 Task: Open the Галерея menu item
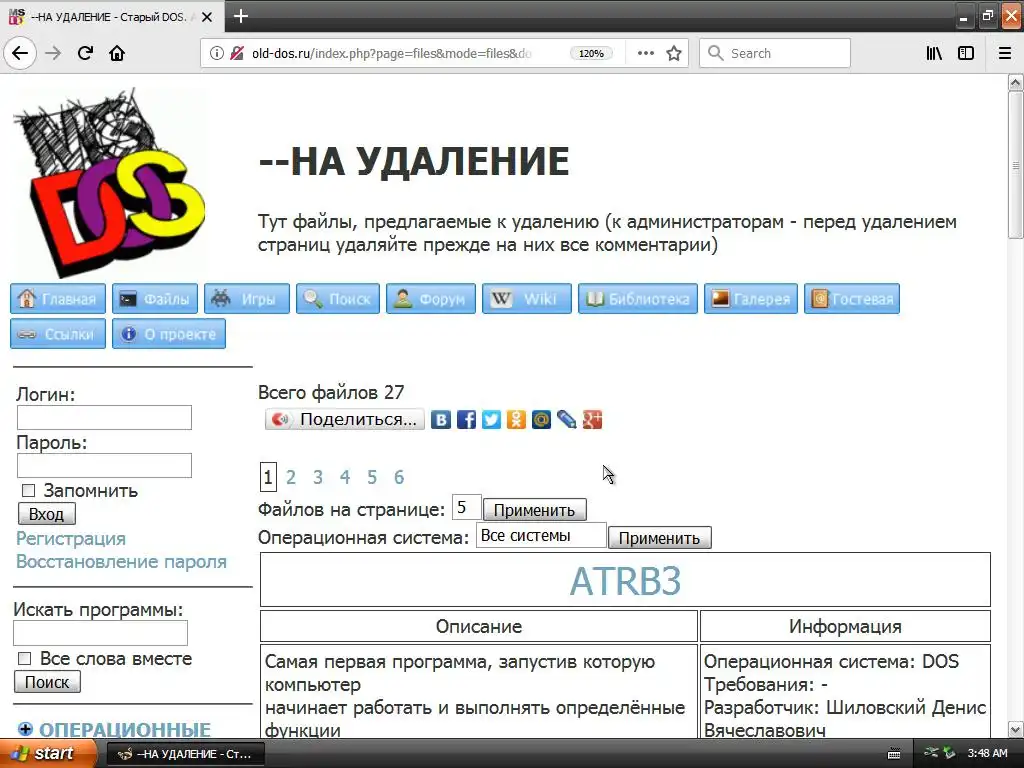[x=751, y=298]
